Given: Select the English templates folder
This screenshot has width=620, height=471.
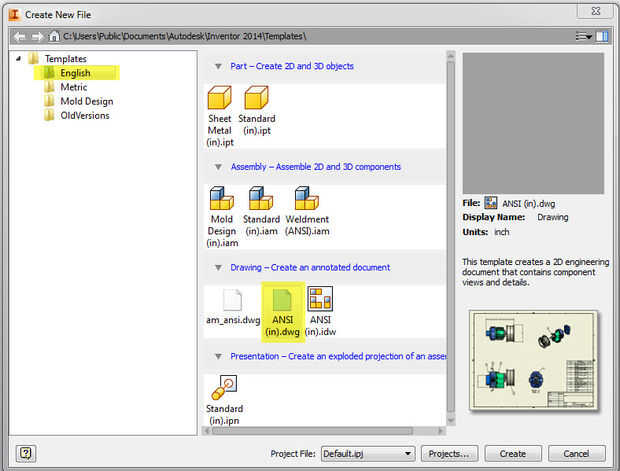Looking at the screenshot, I should [x=75, y=73].
